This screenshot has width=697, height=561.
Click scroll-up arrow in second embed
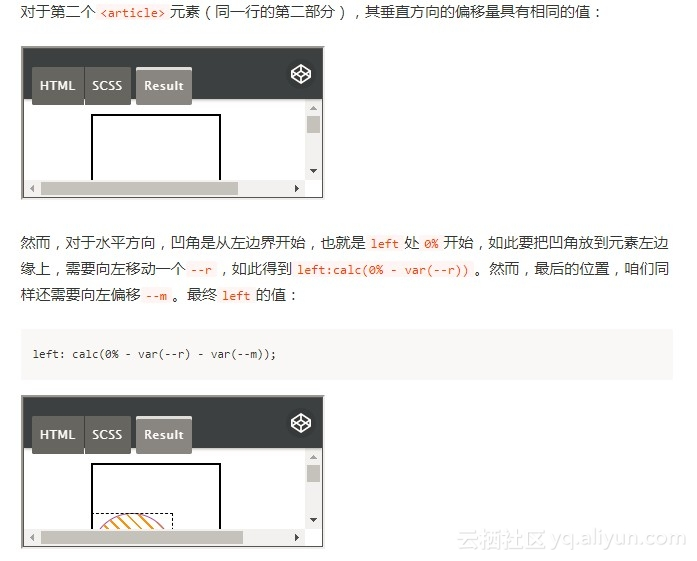click(x=313, y=457)
